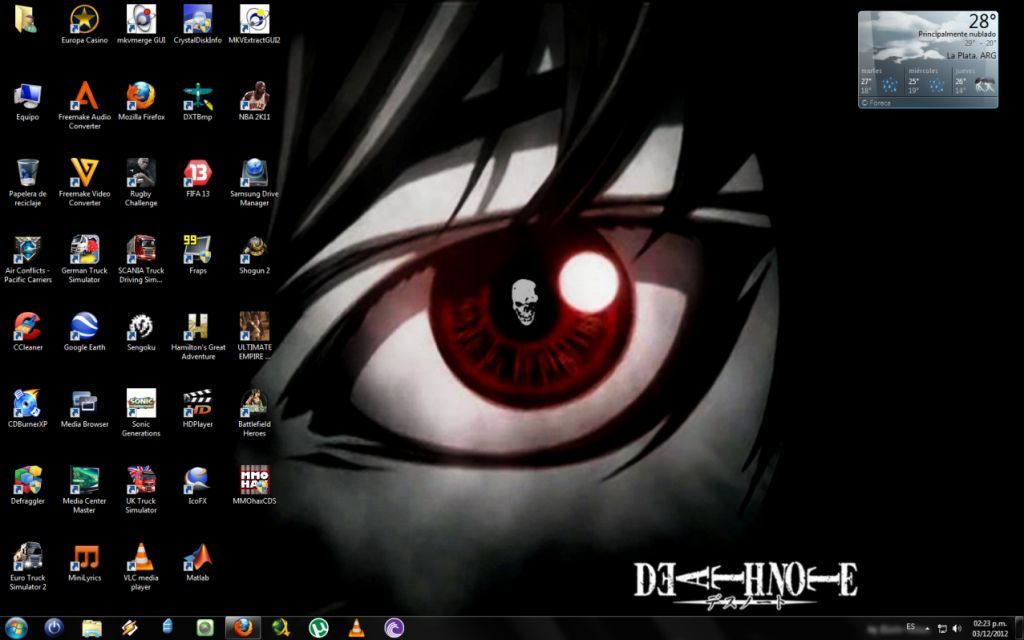Select Freemake Video Converter icon
The width and height of the screenshot is (1024, 640).
(x=84, y=183)
